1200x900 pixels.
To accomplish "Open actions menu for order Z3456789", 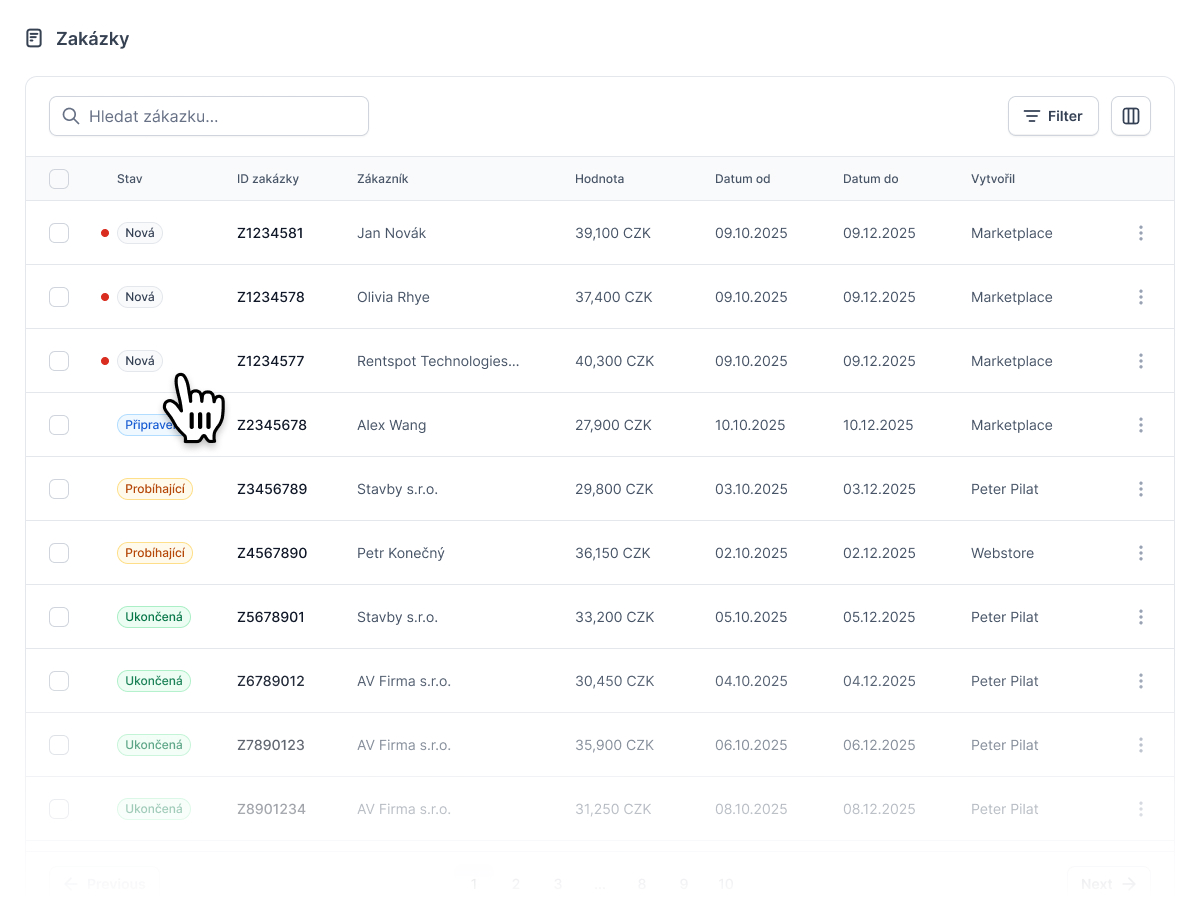I will click(x=1141, y=489).
